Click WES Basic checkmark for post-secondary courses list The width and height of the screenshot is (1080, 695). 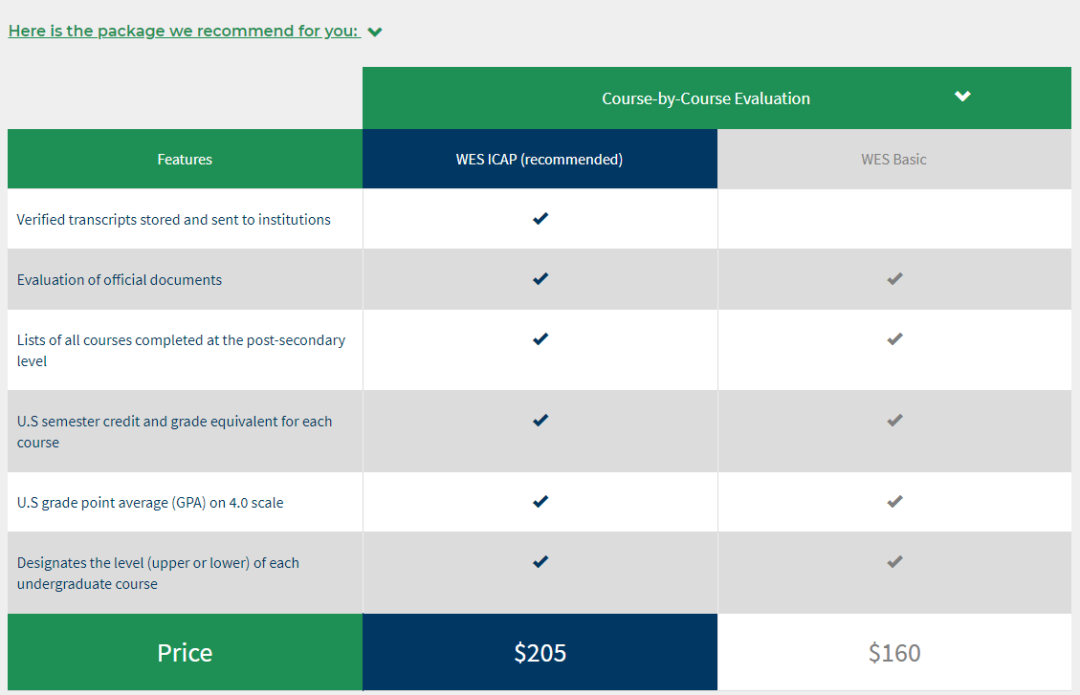click(x=895, y=339)
